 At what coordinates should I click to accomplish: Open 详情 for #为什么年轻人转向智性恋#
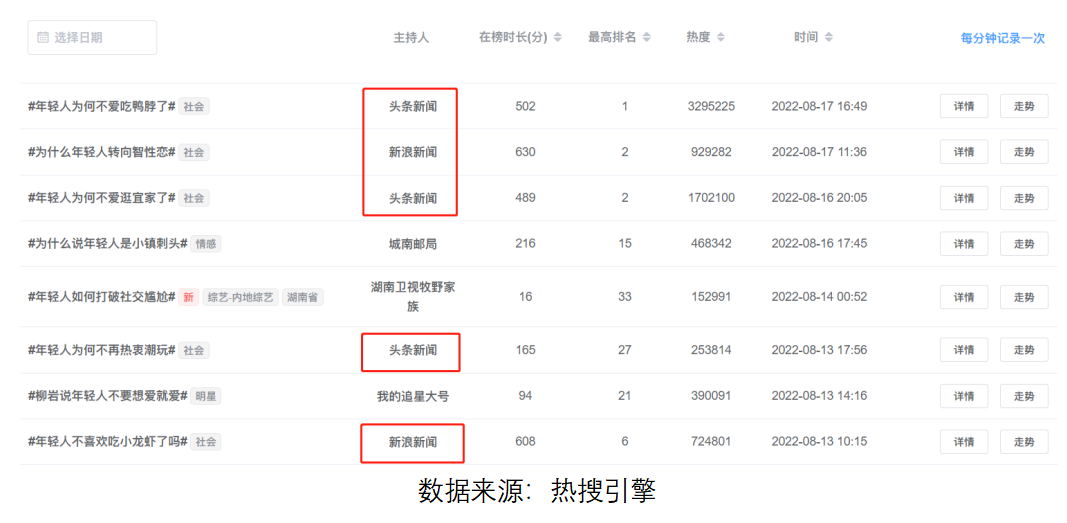pyautogui.click(x=963, y=152)
